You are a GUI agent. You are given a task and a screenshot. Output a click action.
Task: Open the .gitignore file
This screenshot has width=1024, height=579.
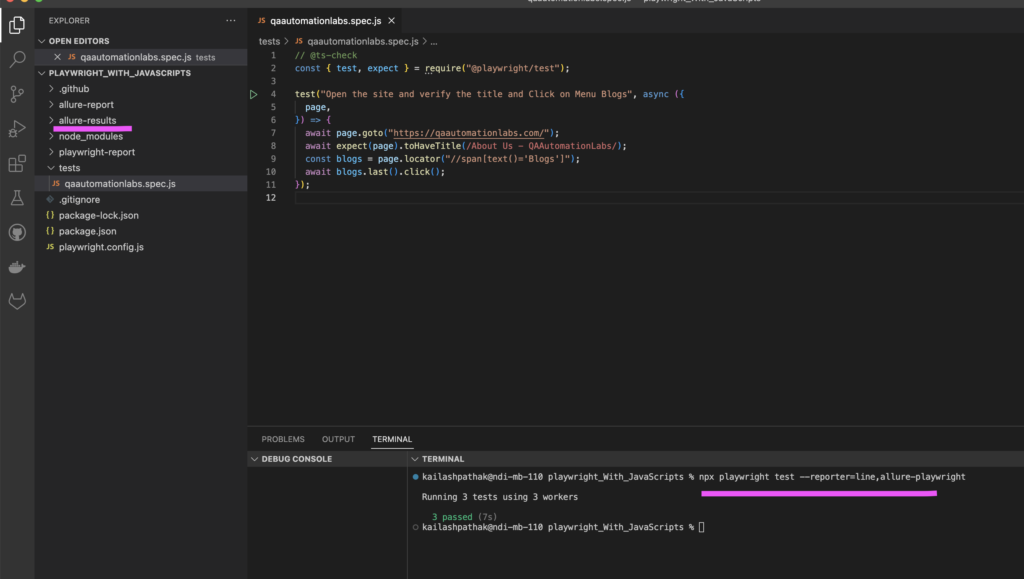click(x=79, y=200)
